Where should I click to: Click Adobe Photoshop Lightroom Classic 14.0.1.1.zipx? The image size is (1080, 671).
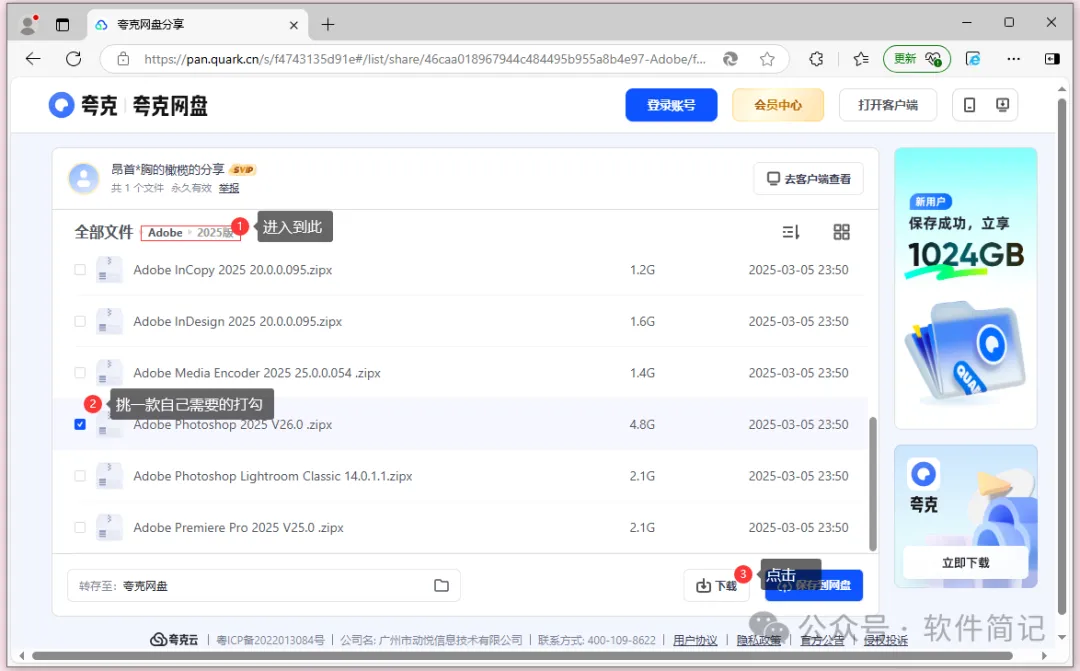pyautogui.click(x=273, y=476)
